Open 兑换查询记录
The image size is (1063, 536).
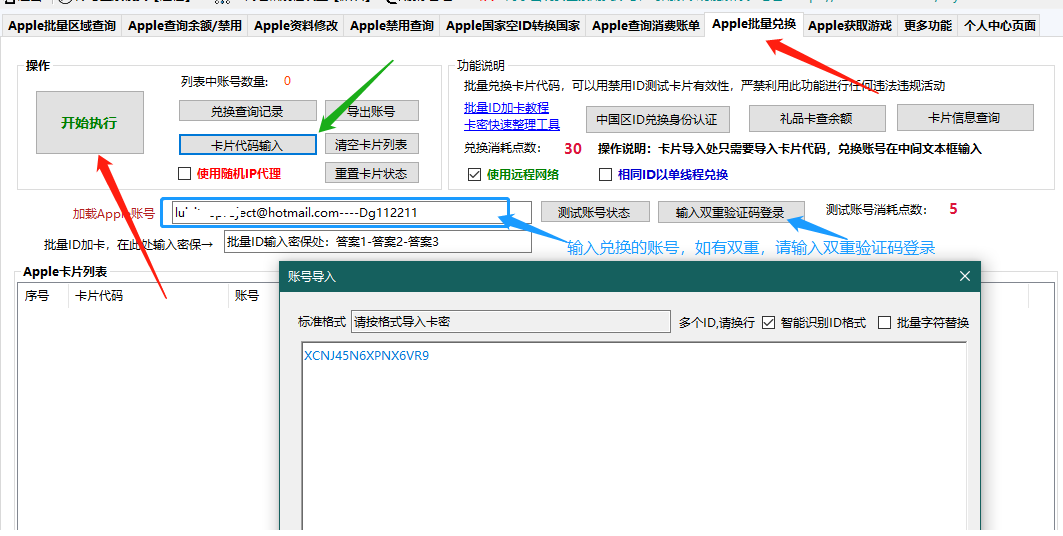coord(247,111)
